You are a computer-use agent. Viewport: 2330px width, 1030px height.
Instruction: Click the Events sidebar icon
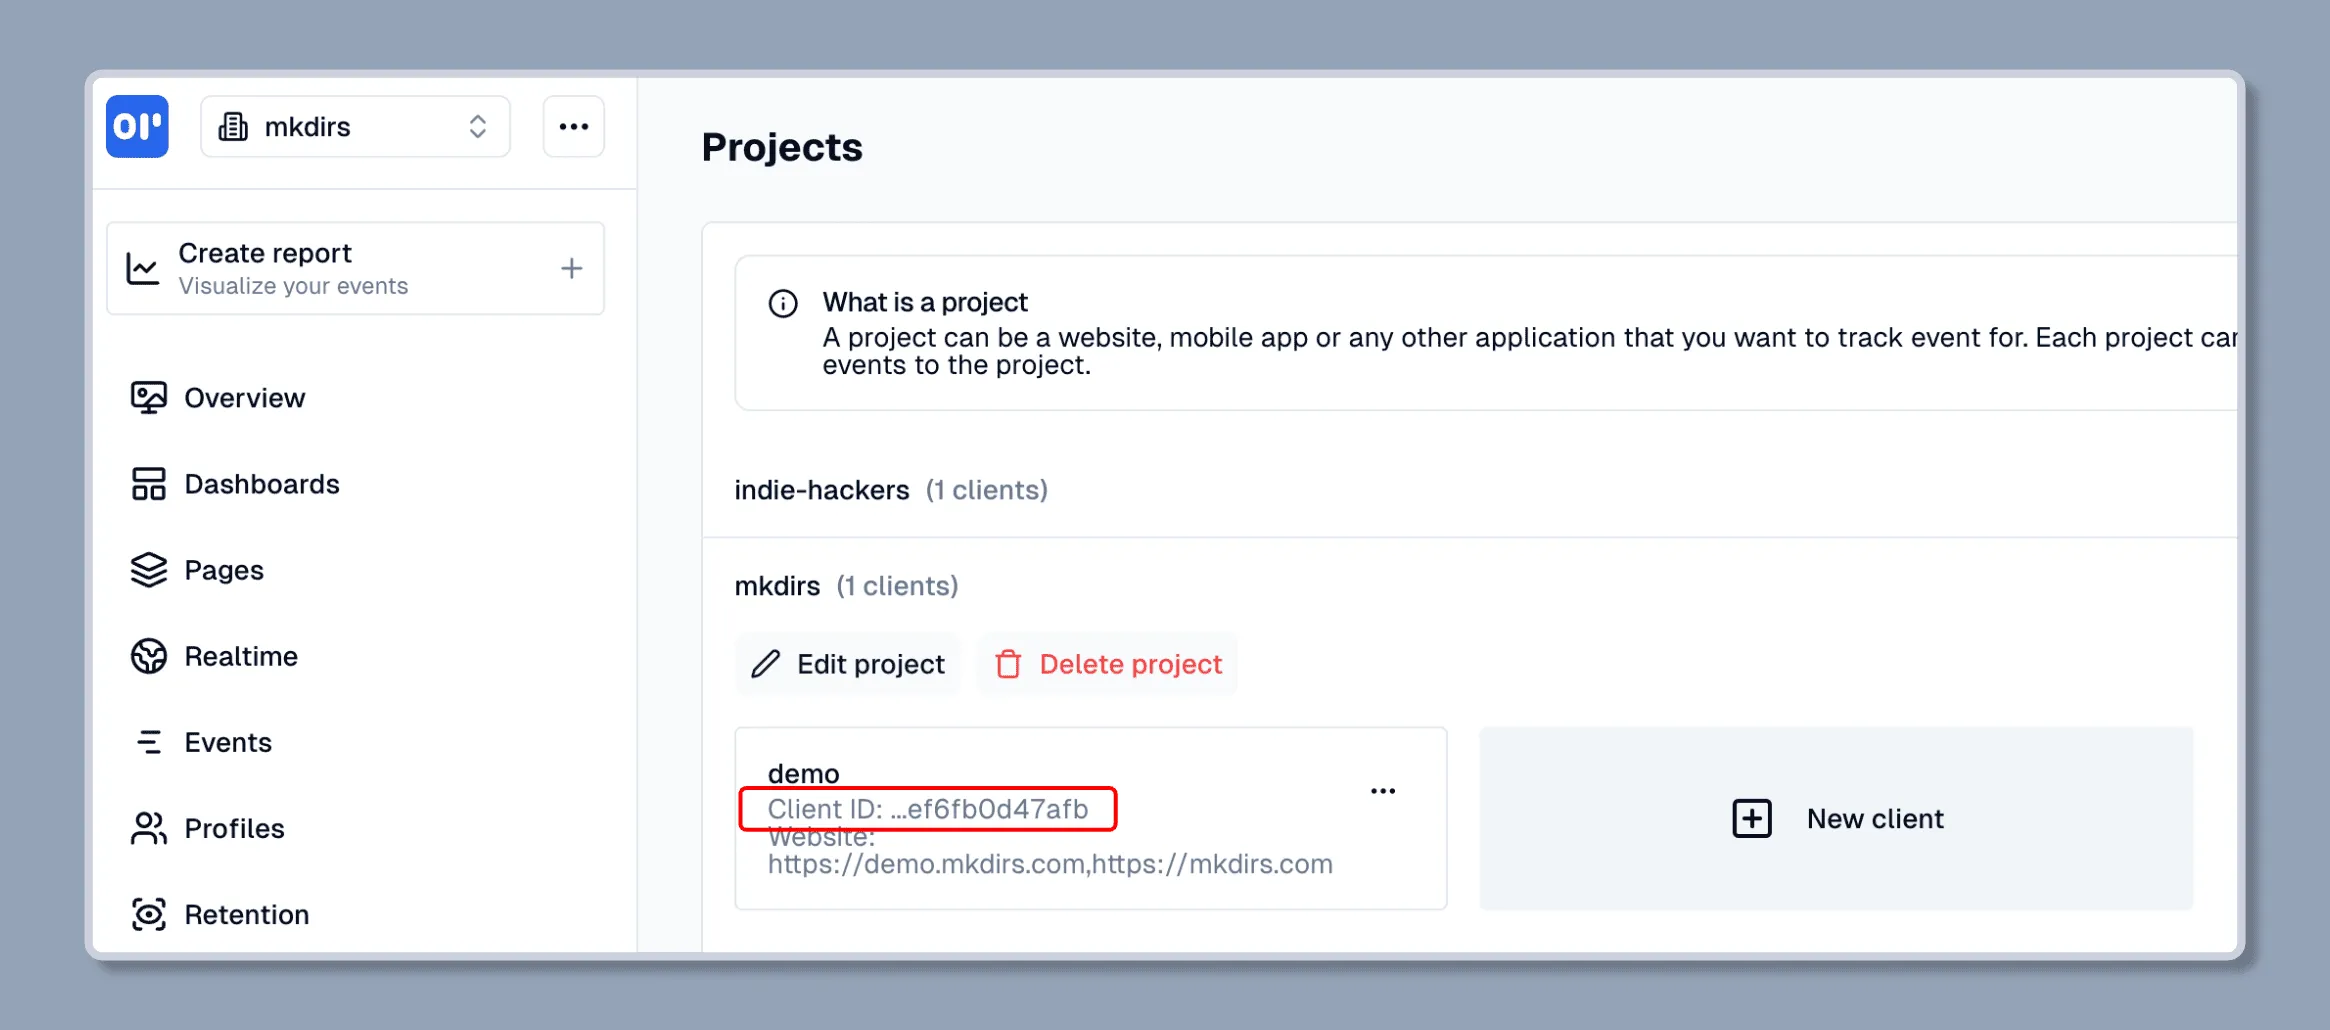pos(148,742)
